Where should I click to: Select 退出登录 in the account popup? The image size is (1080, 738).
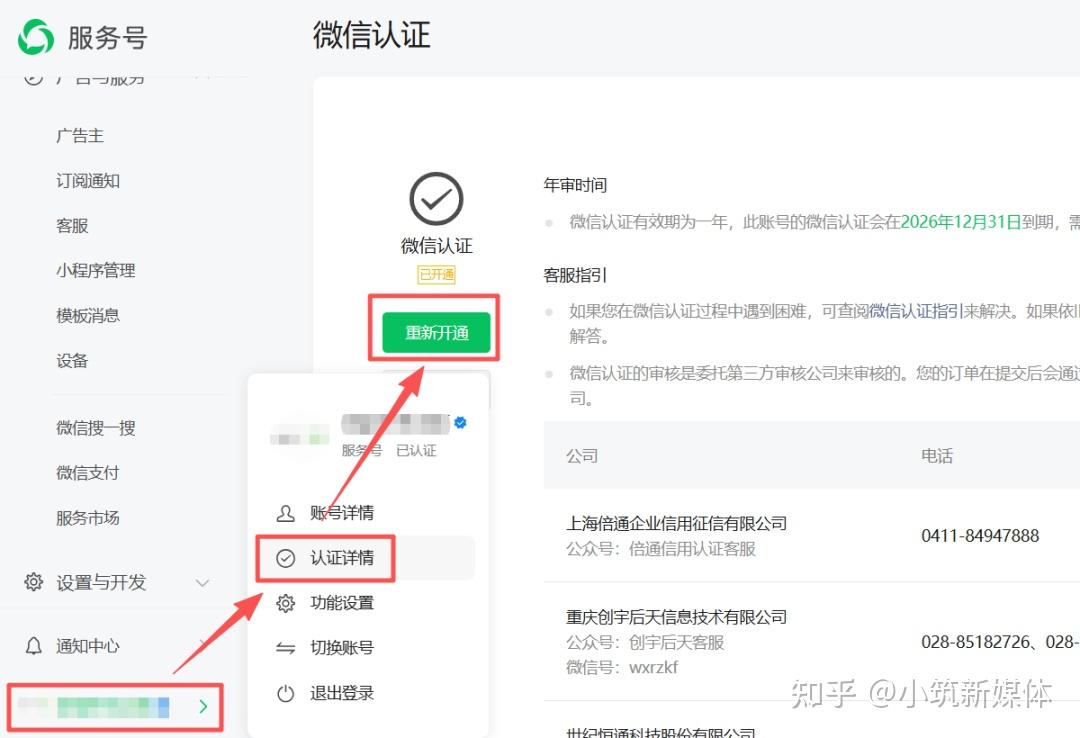(342, 693)
